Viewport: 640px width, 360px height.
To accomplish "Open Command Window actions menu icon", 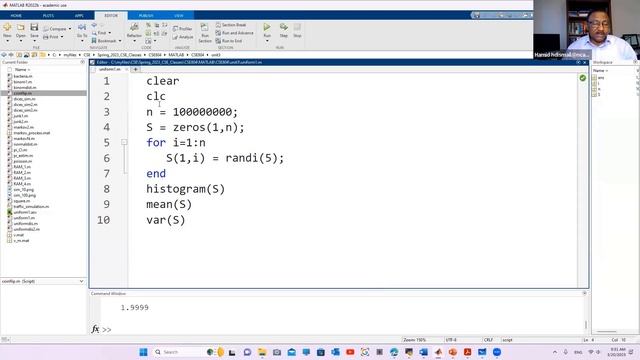I will tap(584, 293).
